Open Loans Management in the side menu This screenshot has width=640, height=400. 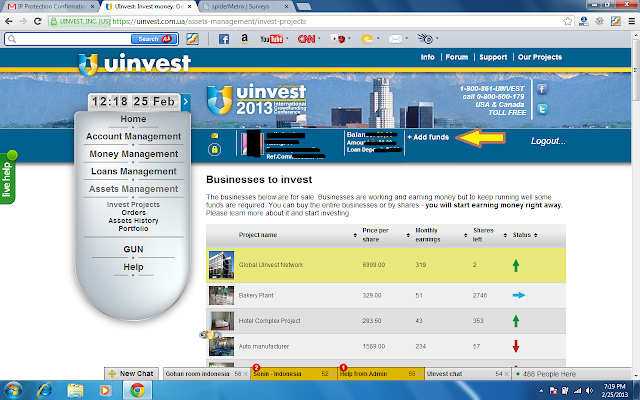point(133,171)
